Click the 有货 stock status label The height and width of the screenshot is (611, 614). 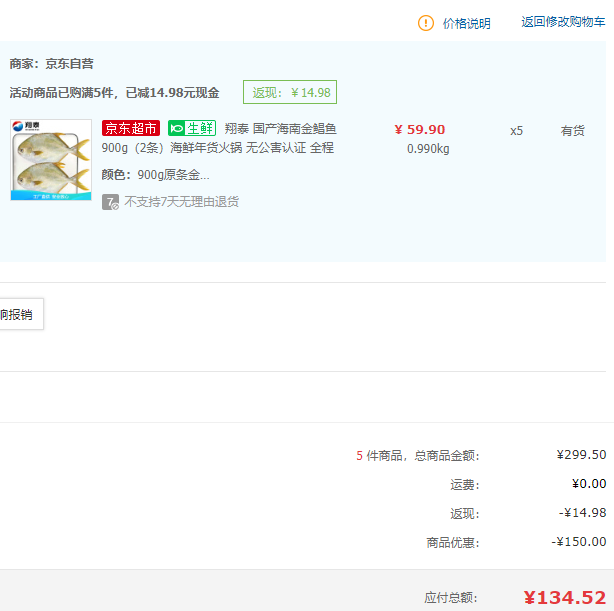click(x=572, y=131)
